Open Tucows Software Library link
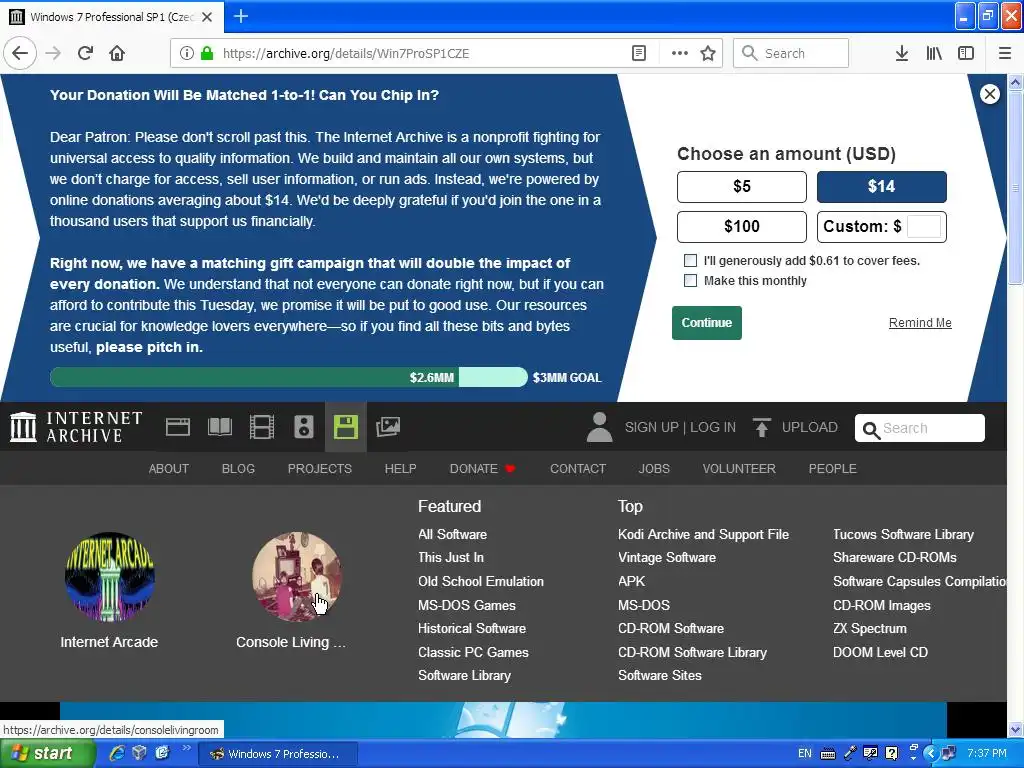The width and height of the screenshot is (1024, 768). (x=903, y=534)
